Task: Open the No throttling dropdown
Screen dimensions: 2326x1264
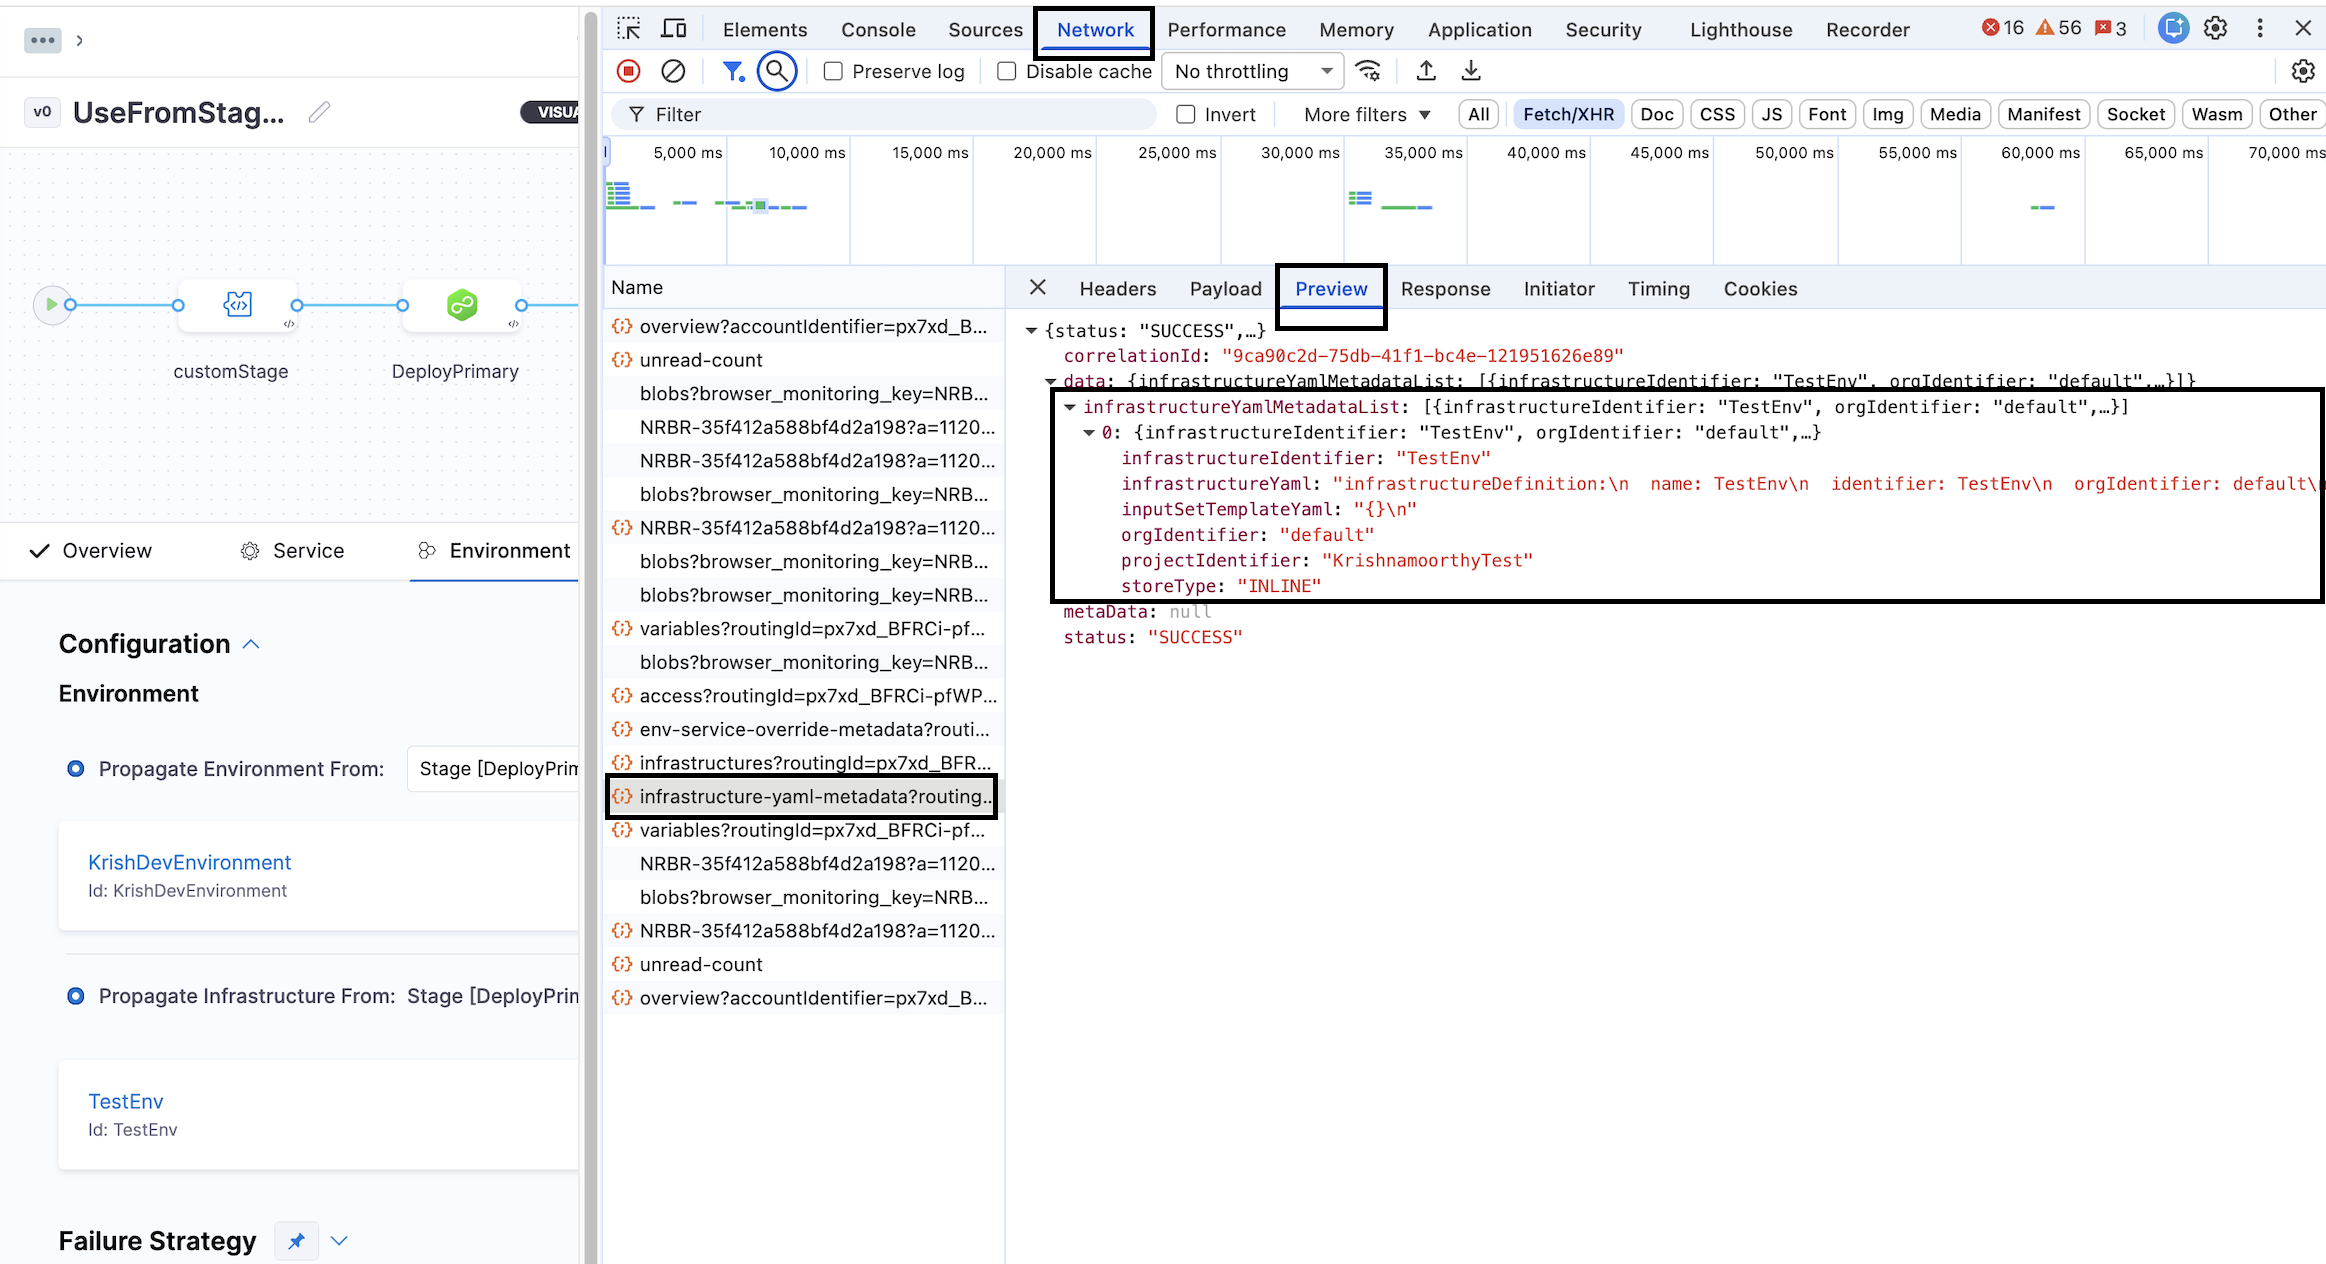Action: [x=1255, y=71]
